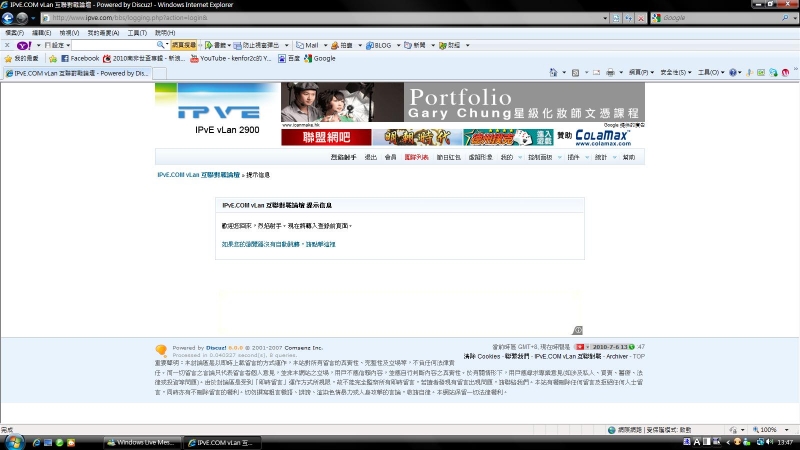Click the browser Back arrow button
The width and height of the screenshot is (800, 450).
(x=8, y=18)
